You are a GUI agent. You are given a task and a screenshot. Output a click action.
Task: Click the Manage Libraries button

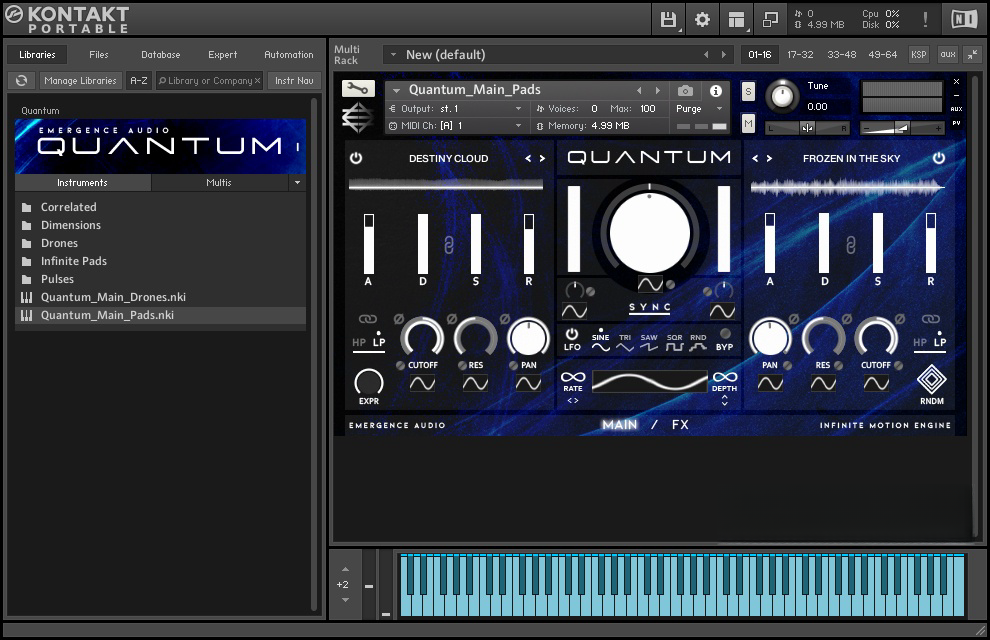(80, 81)
